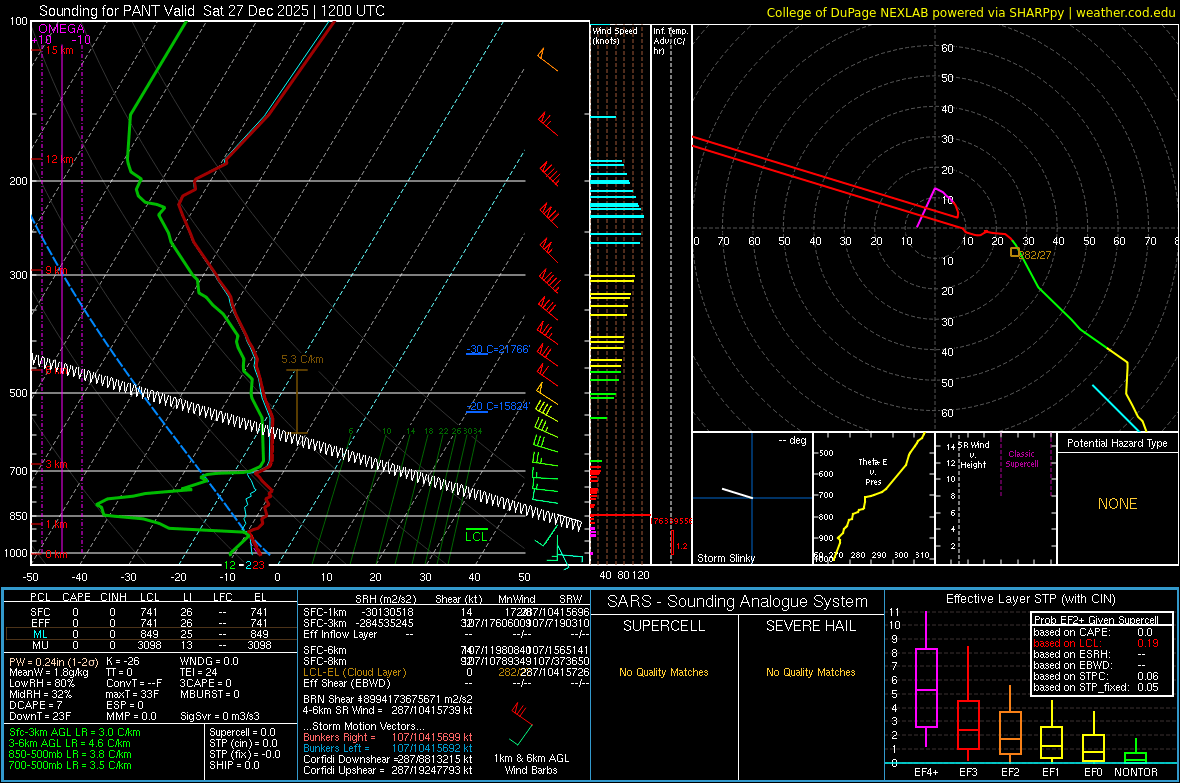The width and height of the screenshot is (1180, 783).
Task: Click the "Inf. Temp. Adv." panel header
Action: click(670, 41)
